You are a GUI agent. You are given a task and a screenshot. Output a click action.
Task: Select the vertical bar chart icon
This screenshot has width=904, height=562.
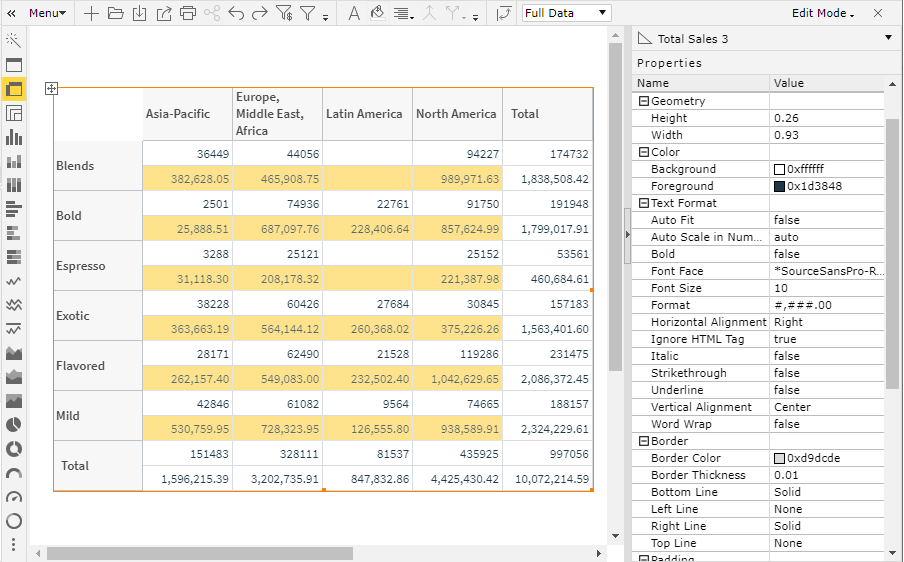tap(14, 137)
